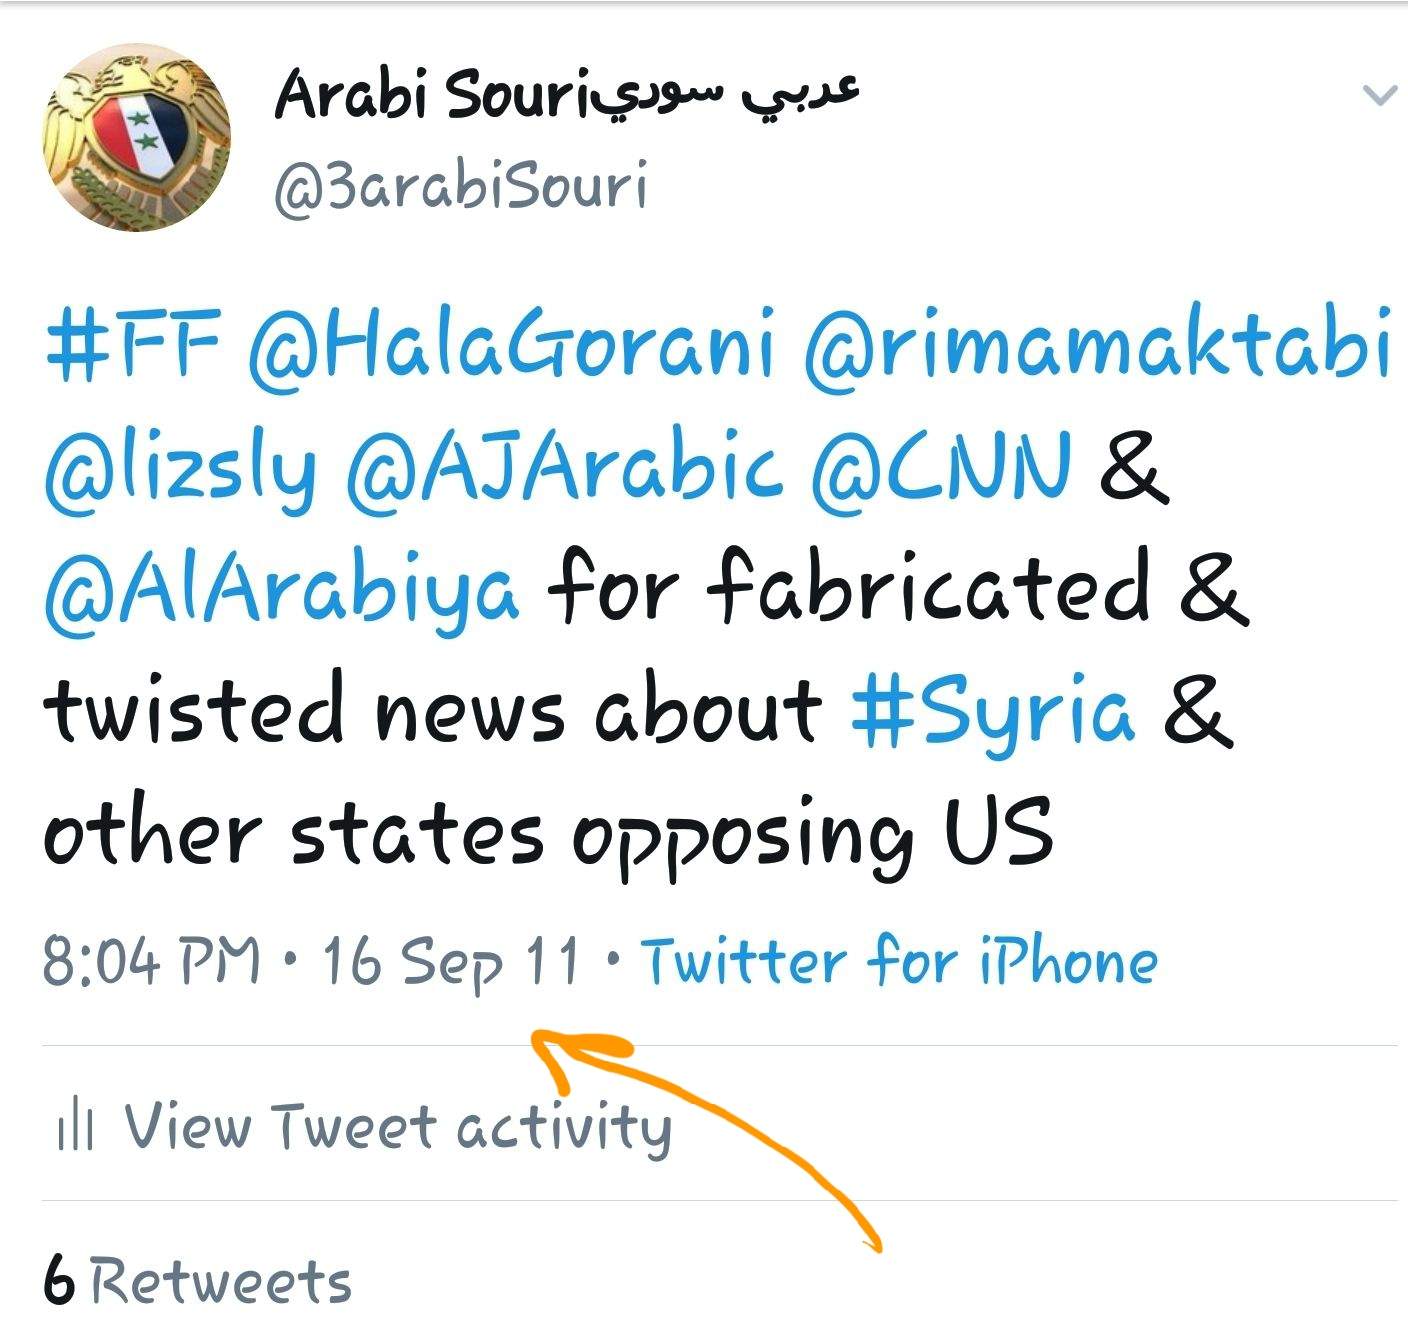Expand the tweet options chevron
The width and height of the screenshot is (1408, 1342).
(1380, 95)
